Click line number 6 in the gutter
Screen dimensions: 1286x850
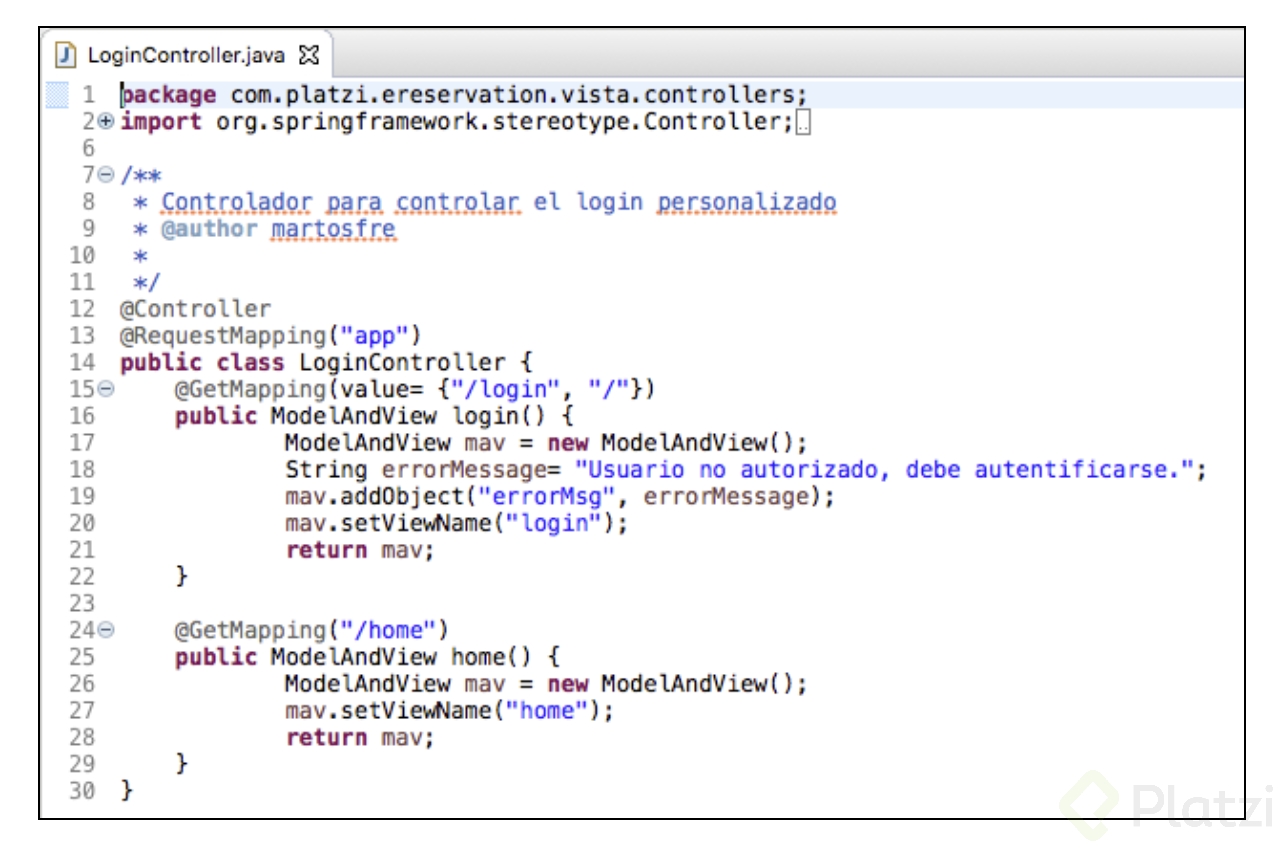pos(88,148)
